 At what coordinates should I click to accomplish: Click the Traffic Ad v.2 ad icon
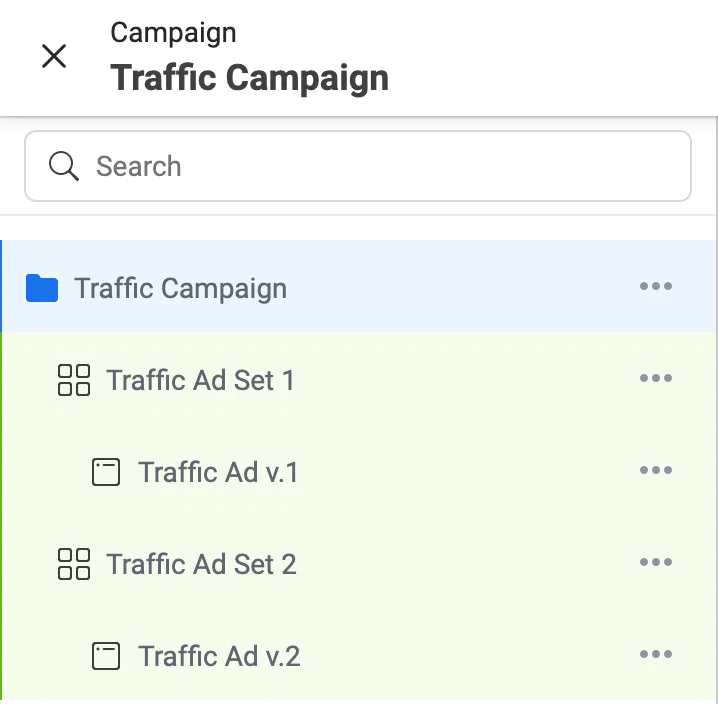tap(106, 656)
